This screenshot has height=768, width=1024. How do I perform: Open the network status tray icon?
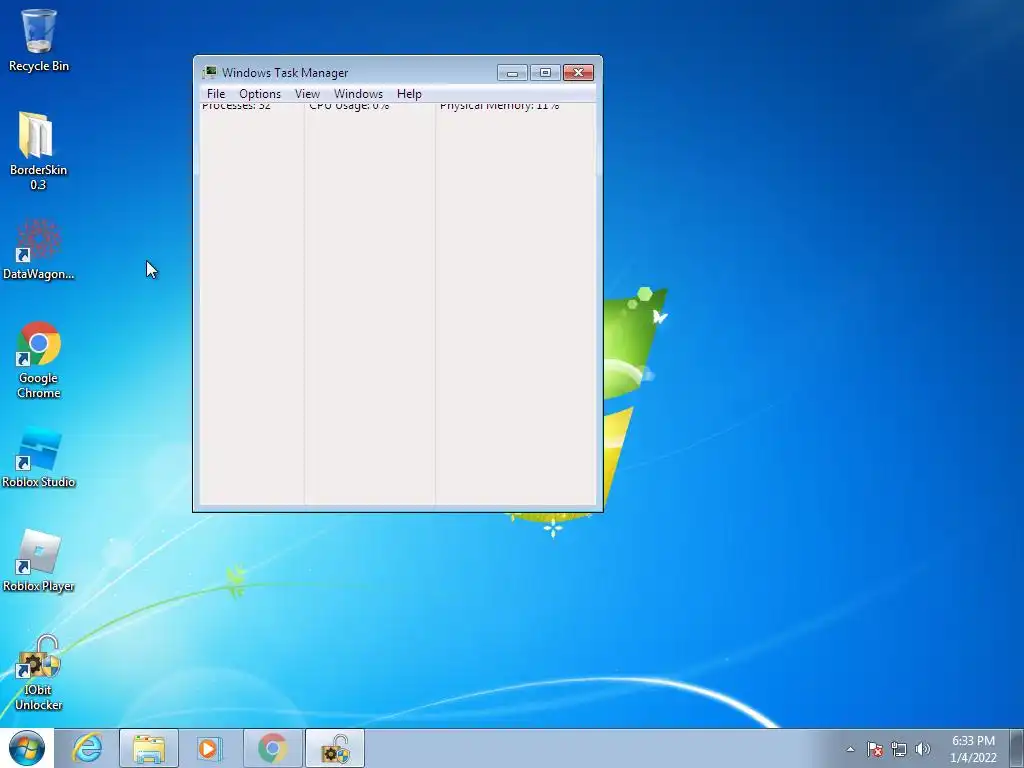(899, 749)
